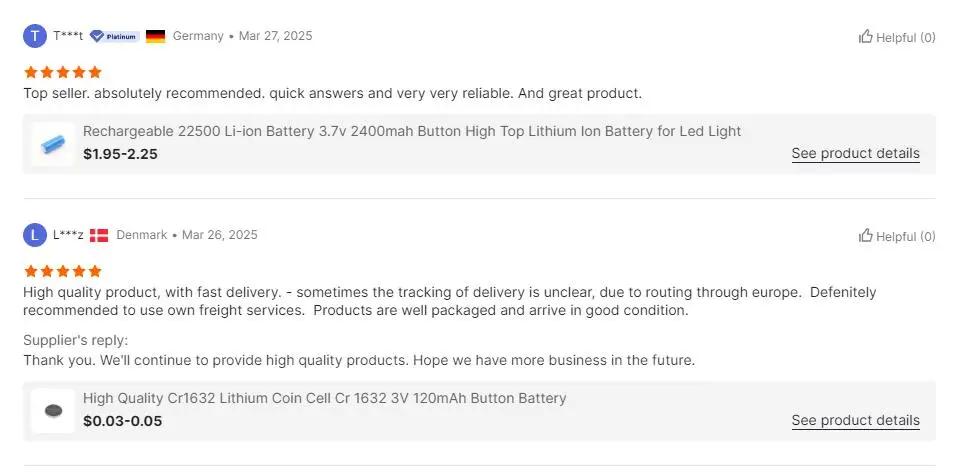Click the thumbs-up icon on L***z's review
Viewport: 968px width, 475px height.
[x=865, y=236]
